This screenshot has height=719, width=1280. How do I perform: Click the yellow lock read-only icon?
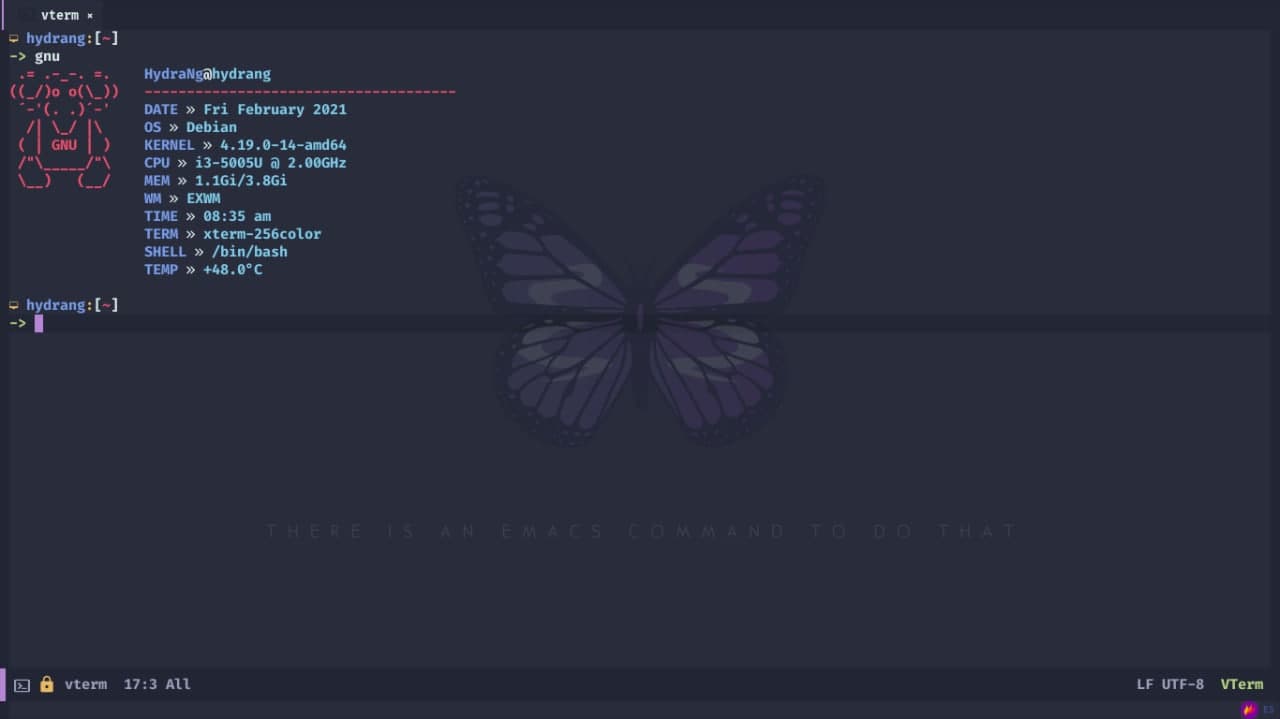click(x=46, y=685)
